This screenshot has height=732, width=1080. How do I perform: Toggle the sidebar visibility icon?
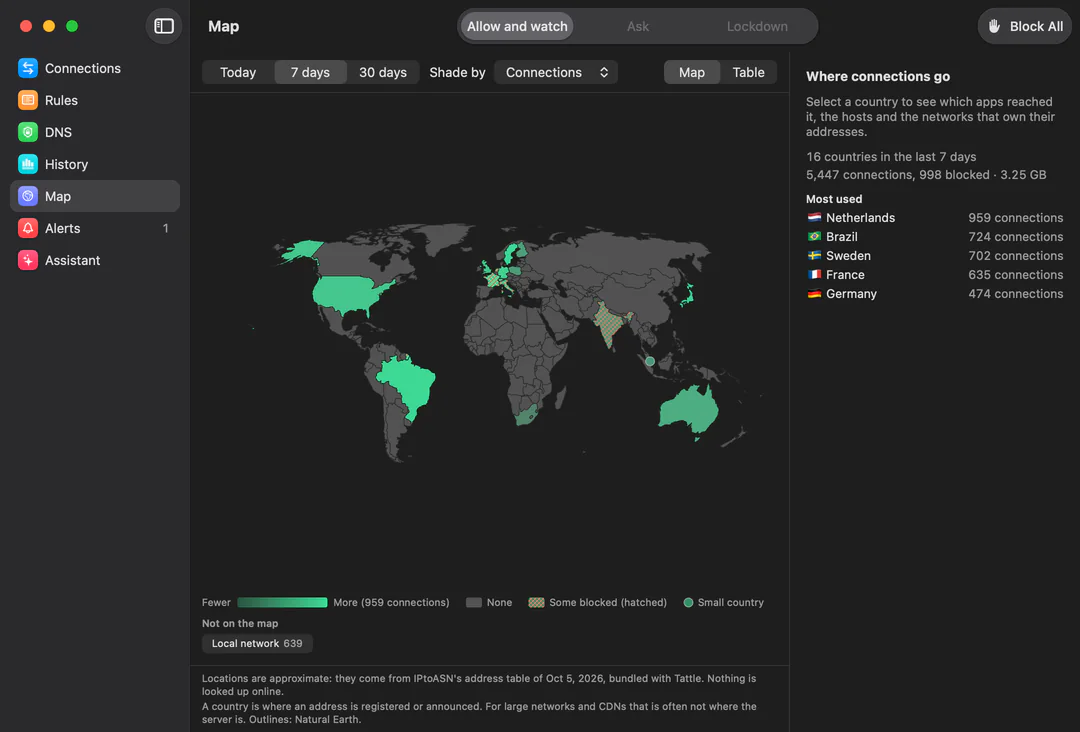click(x=164, y=26)
